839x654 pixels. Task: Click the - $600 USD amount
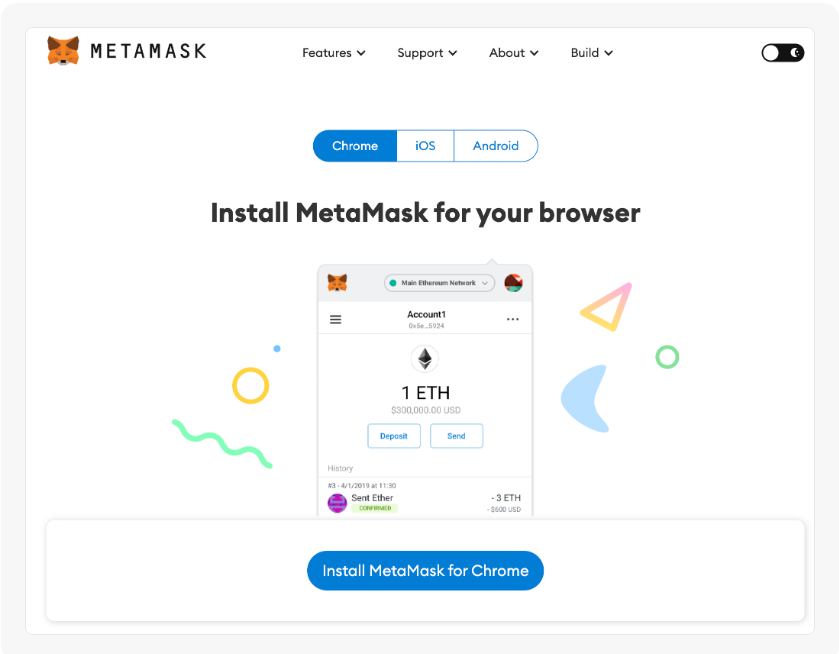click(504, 509)
